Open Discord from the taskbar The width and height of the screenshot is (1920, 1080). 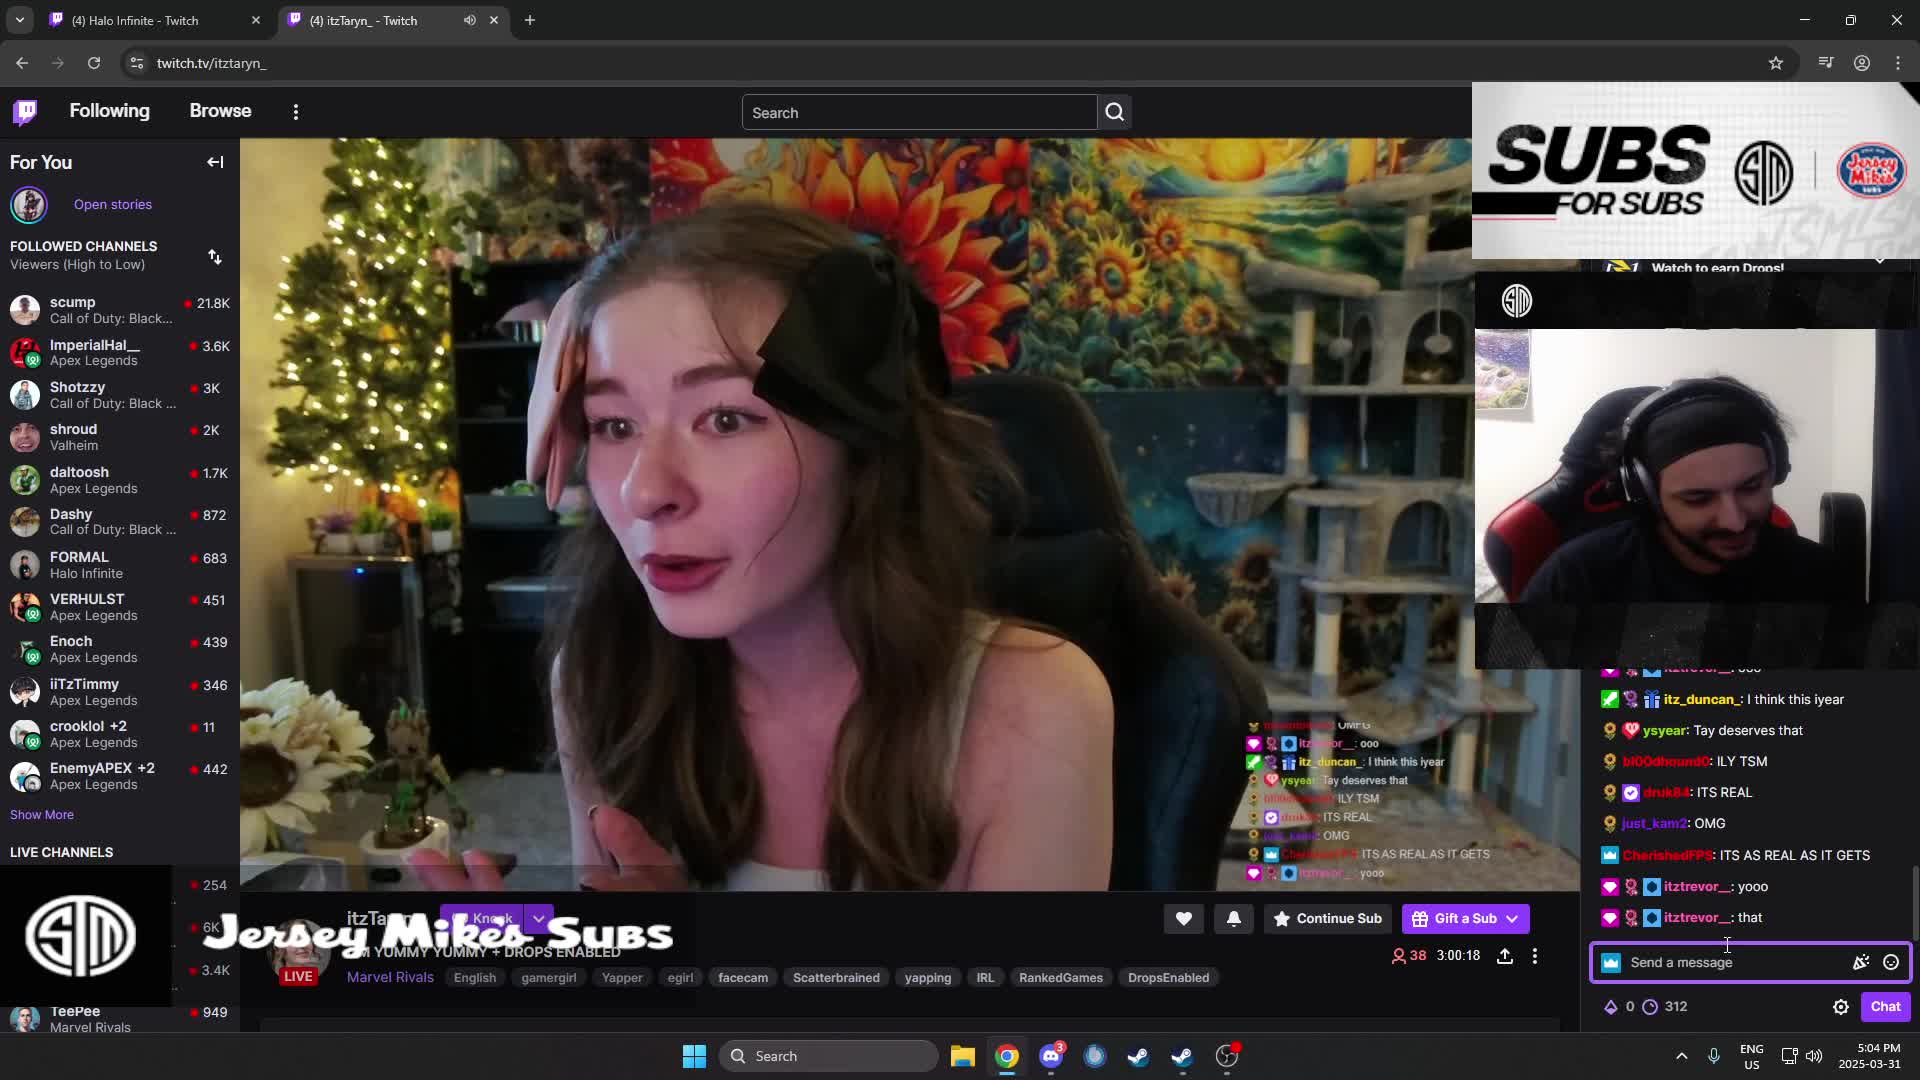[x=1051, y=1056]
